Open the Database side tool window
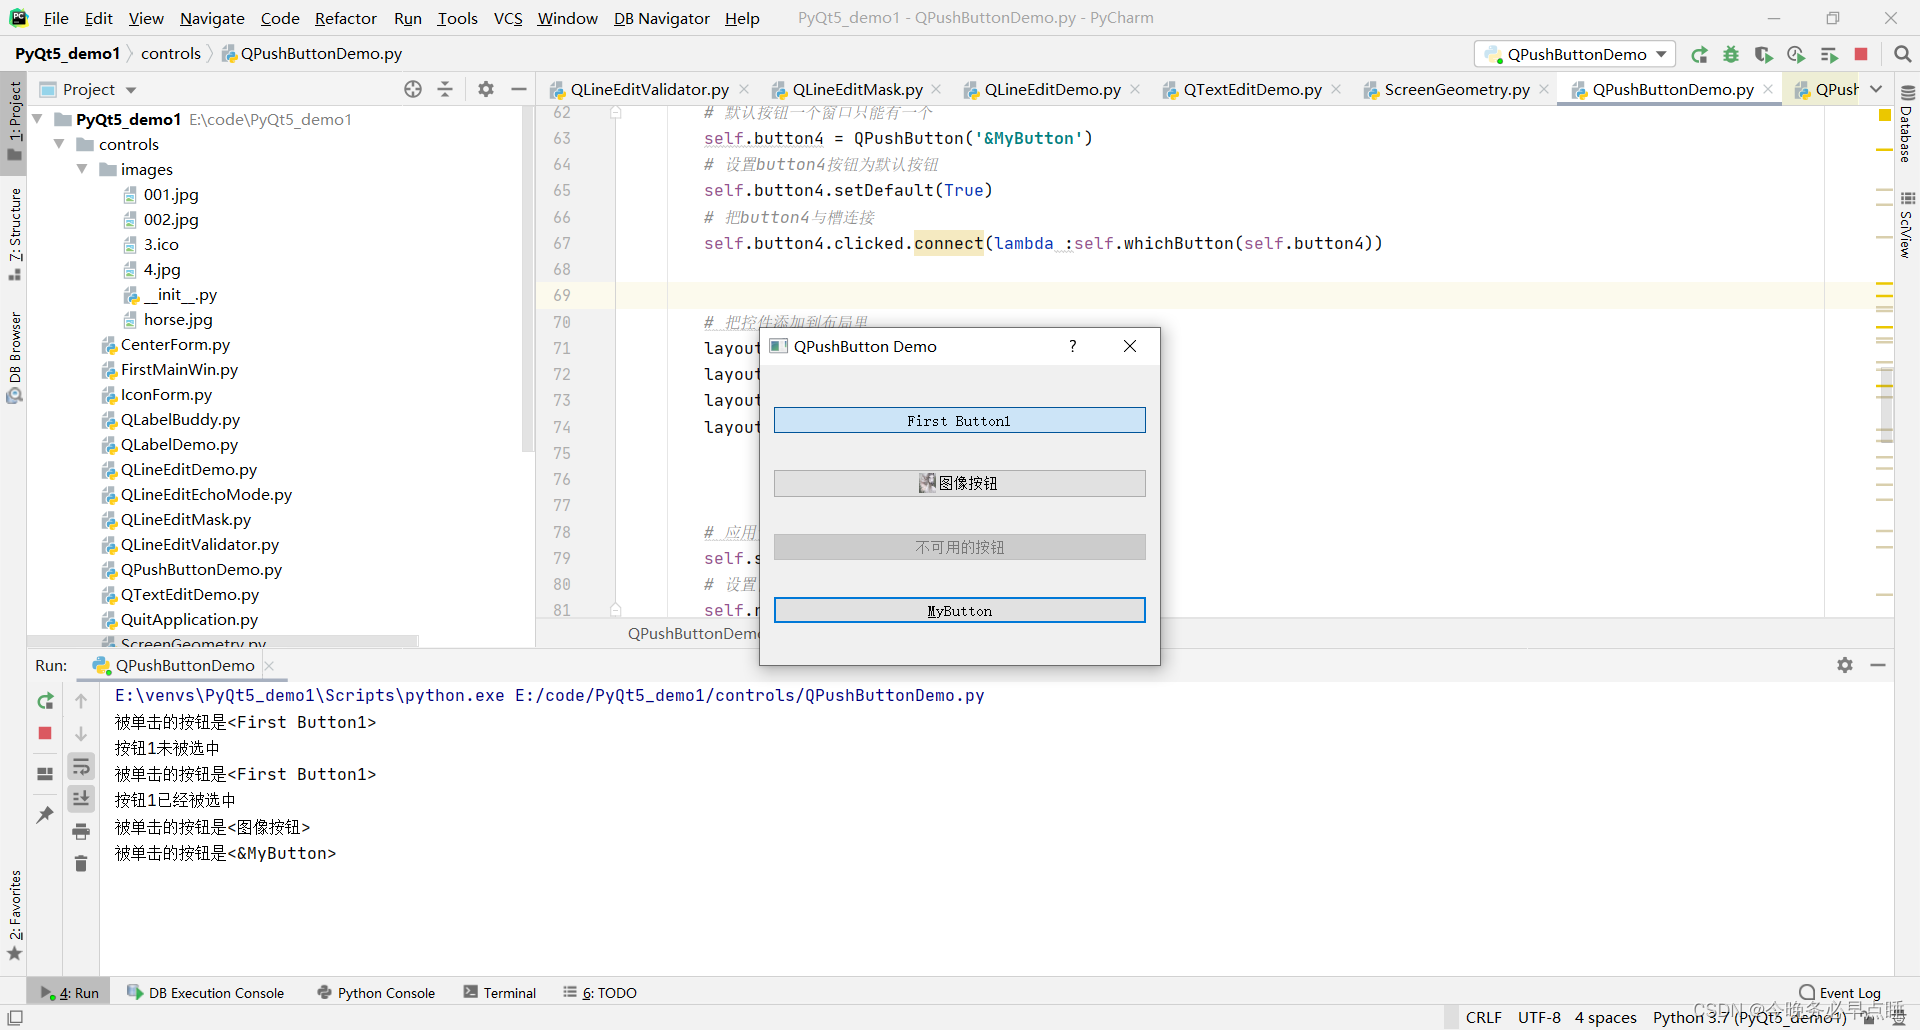 click(1907, 124)
